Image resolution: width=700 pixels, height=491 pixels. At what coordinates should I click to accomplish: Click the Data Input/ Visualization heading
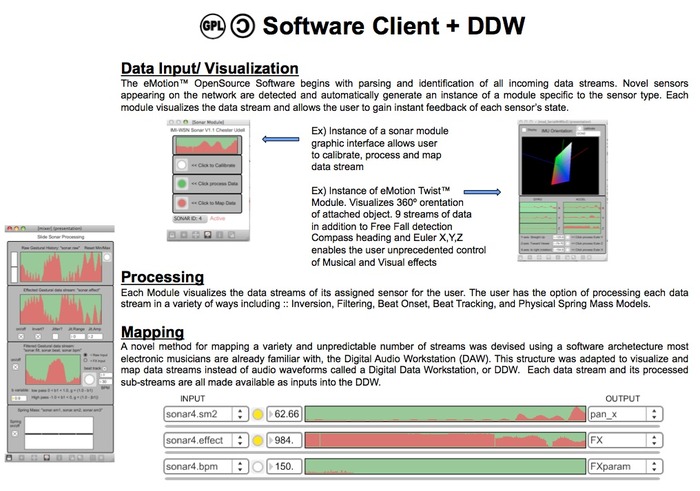[210, 68]
